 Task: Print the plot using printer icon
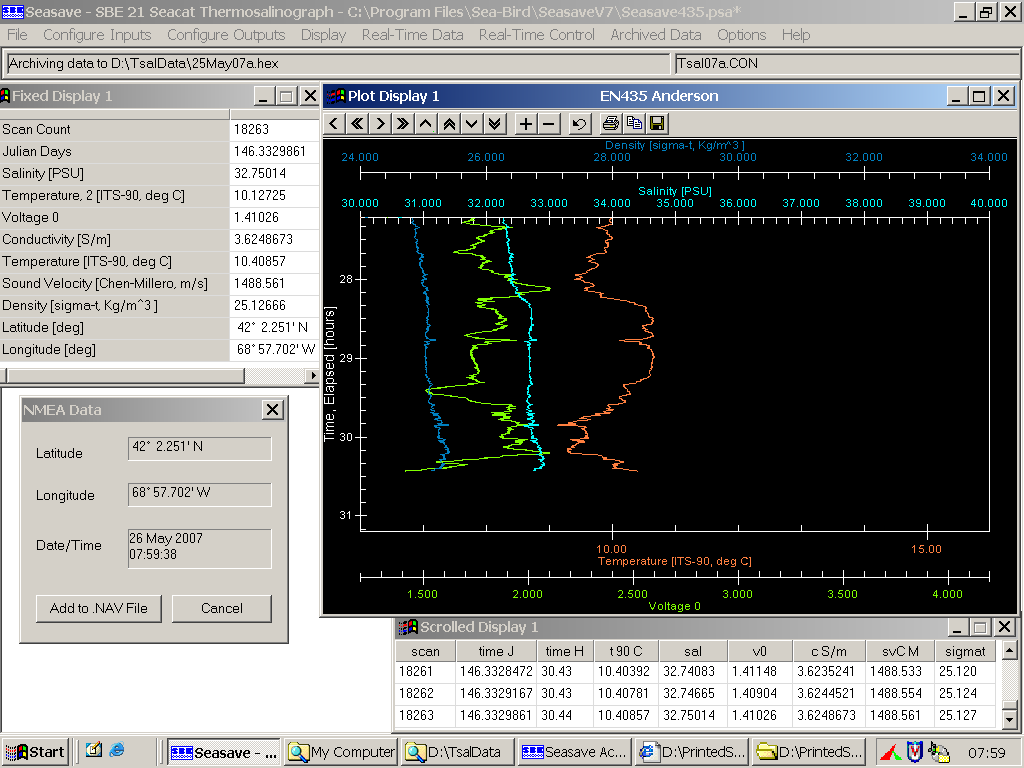(x=610, y=124)
